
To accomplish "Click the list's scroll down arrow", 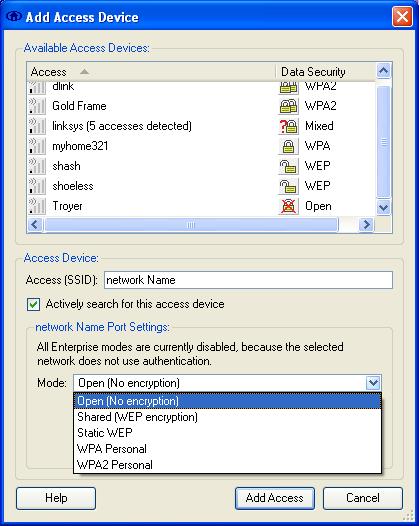I will [x=383, y=207].
